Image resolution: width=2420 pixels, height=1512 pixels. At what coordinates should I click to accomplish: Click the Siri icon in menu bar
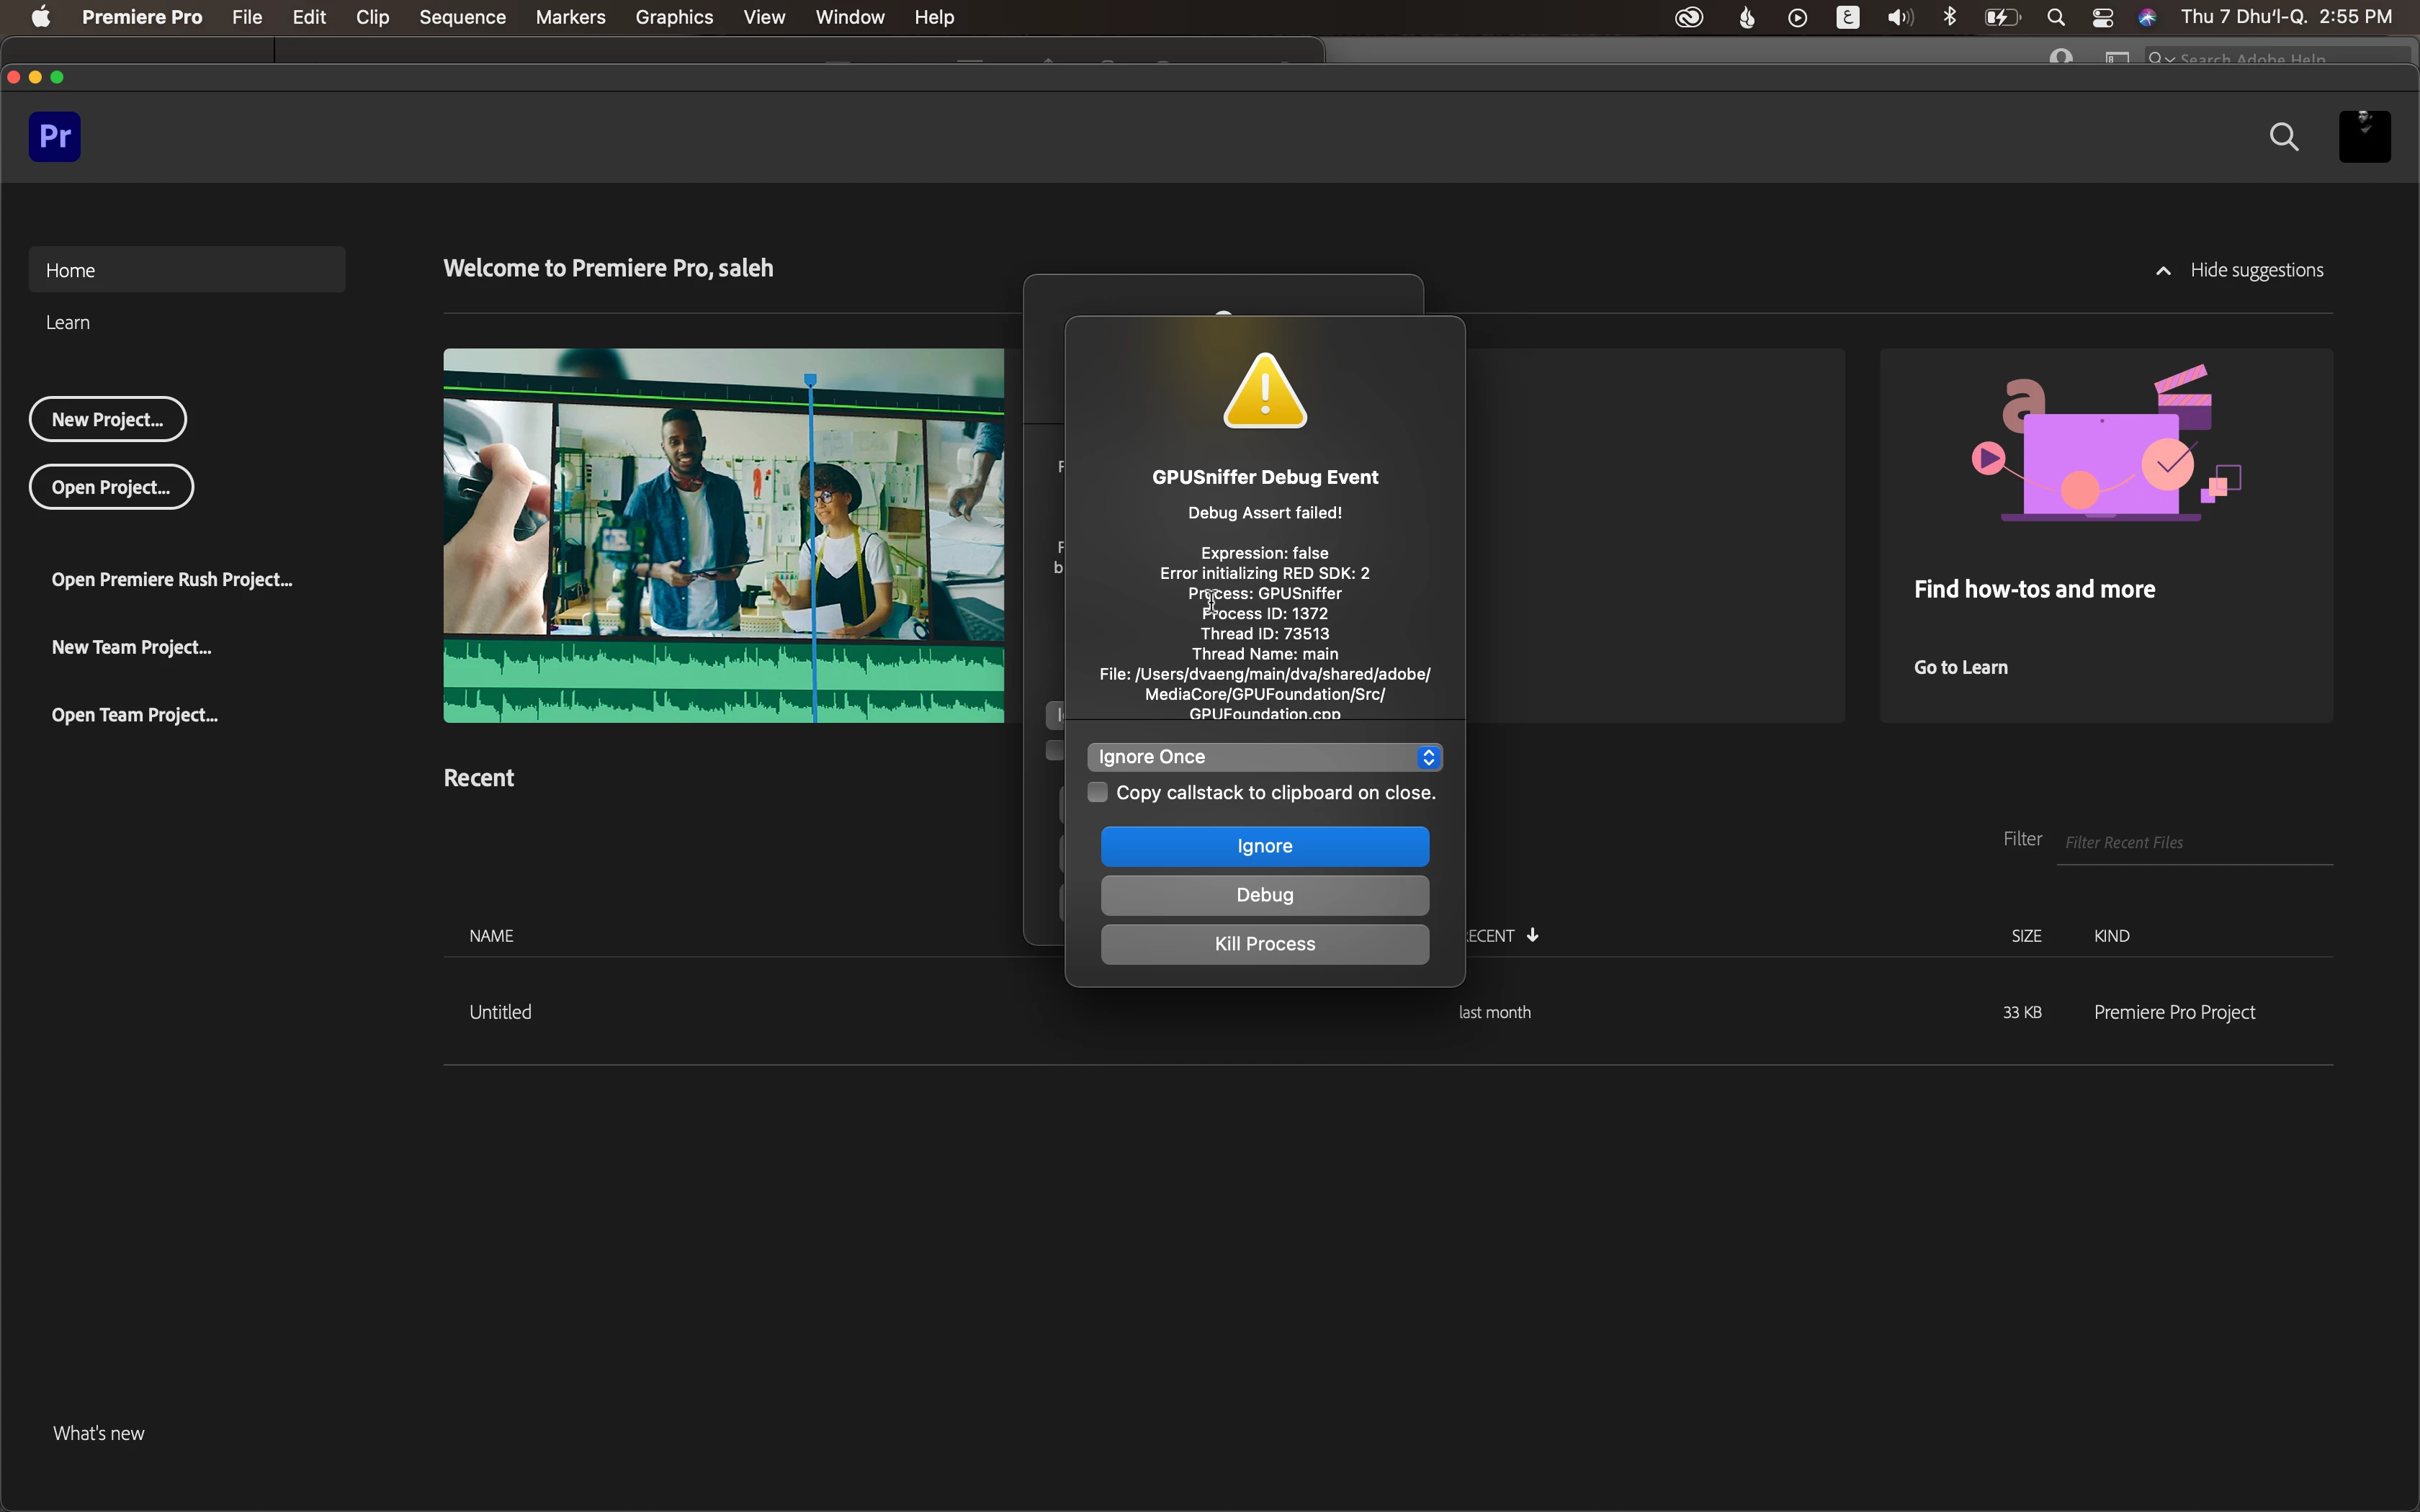(2148, 17)
